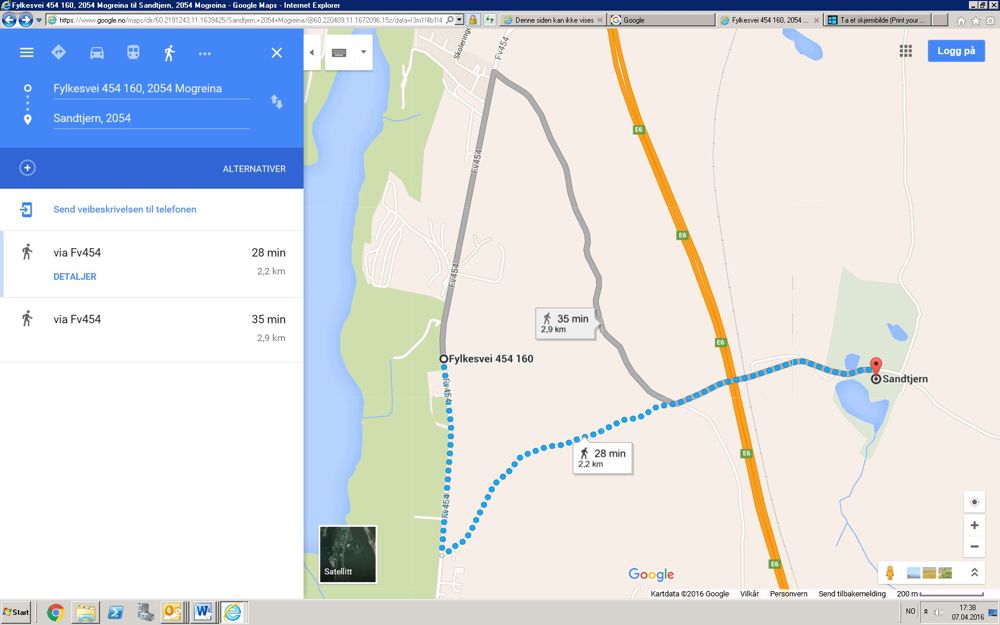This screenshot has width=1000, height=625.
Task: Click the security lock icon in address bar
Action: (x=473, y=20)
